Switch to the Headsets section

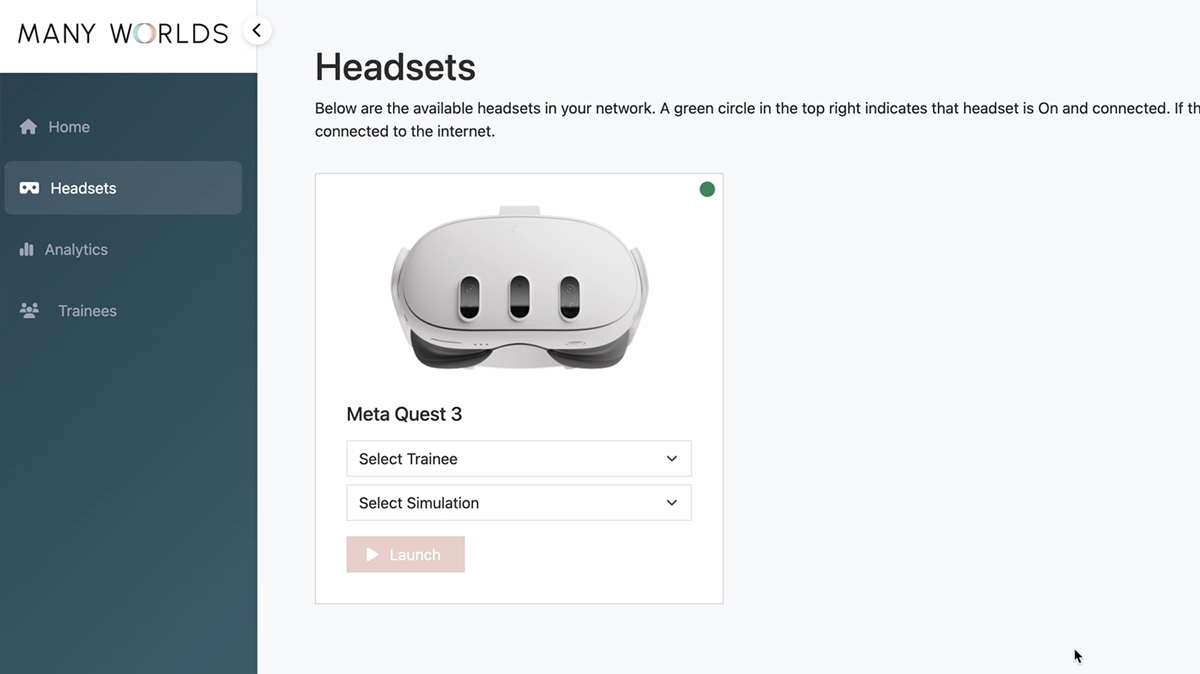click(83, 187)
